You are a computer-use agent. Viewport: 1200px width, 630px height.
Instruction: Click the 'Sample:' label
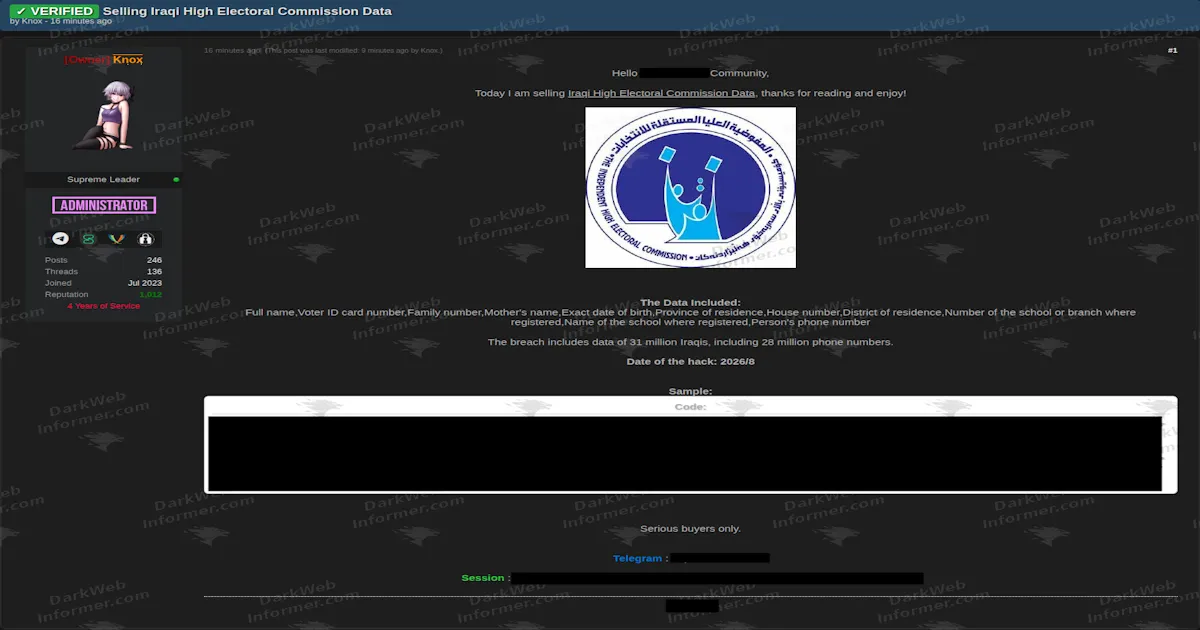pos(690,391)
